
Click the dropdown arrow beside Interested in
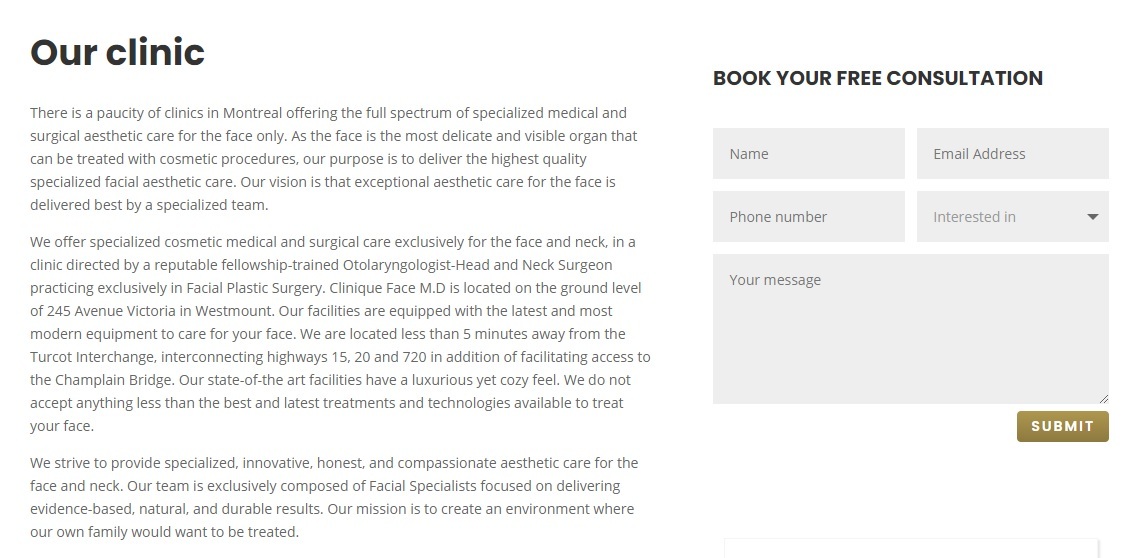pos(1093,217)
